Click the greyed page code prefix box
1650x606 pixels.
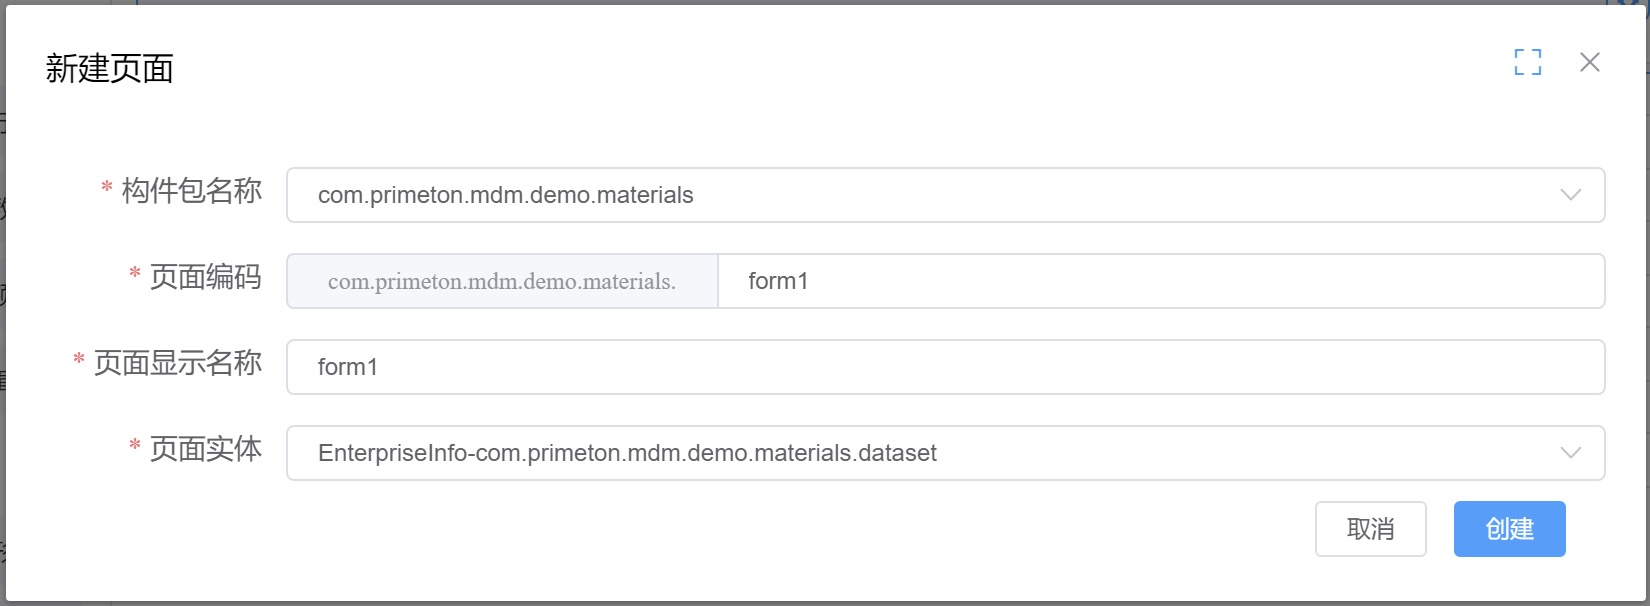click(x=502, y=281)
